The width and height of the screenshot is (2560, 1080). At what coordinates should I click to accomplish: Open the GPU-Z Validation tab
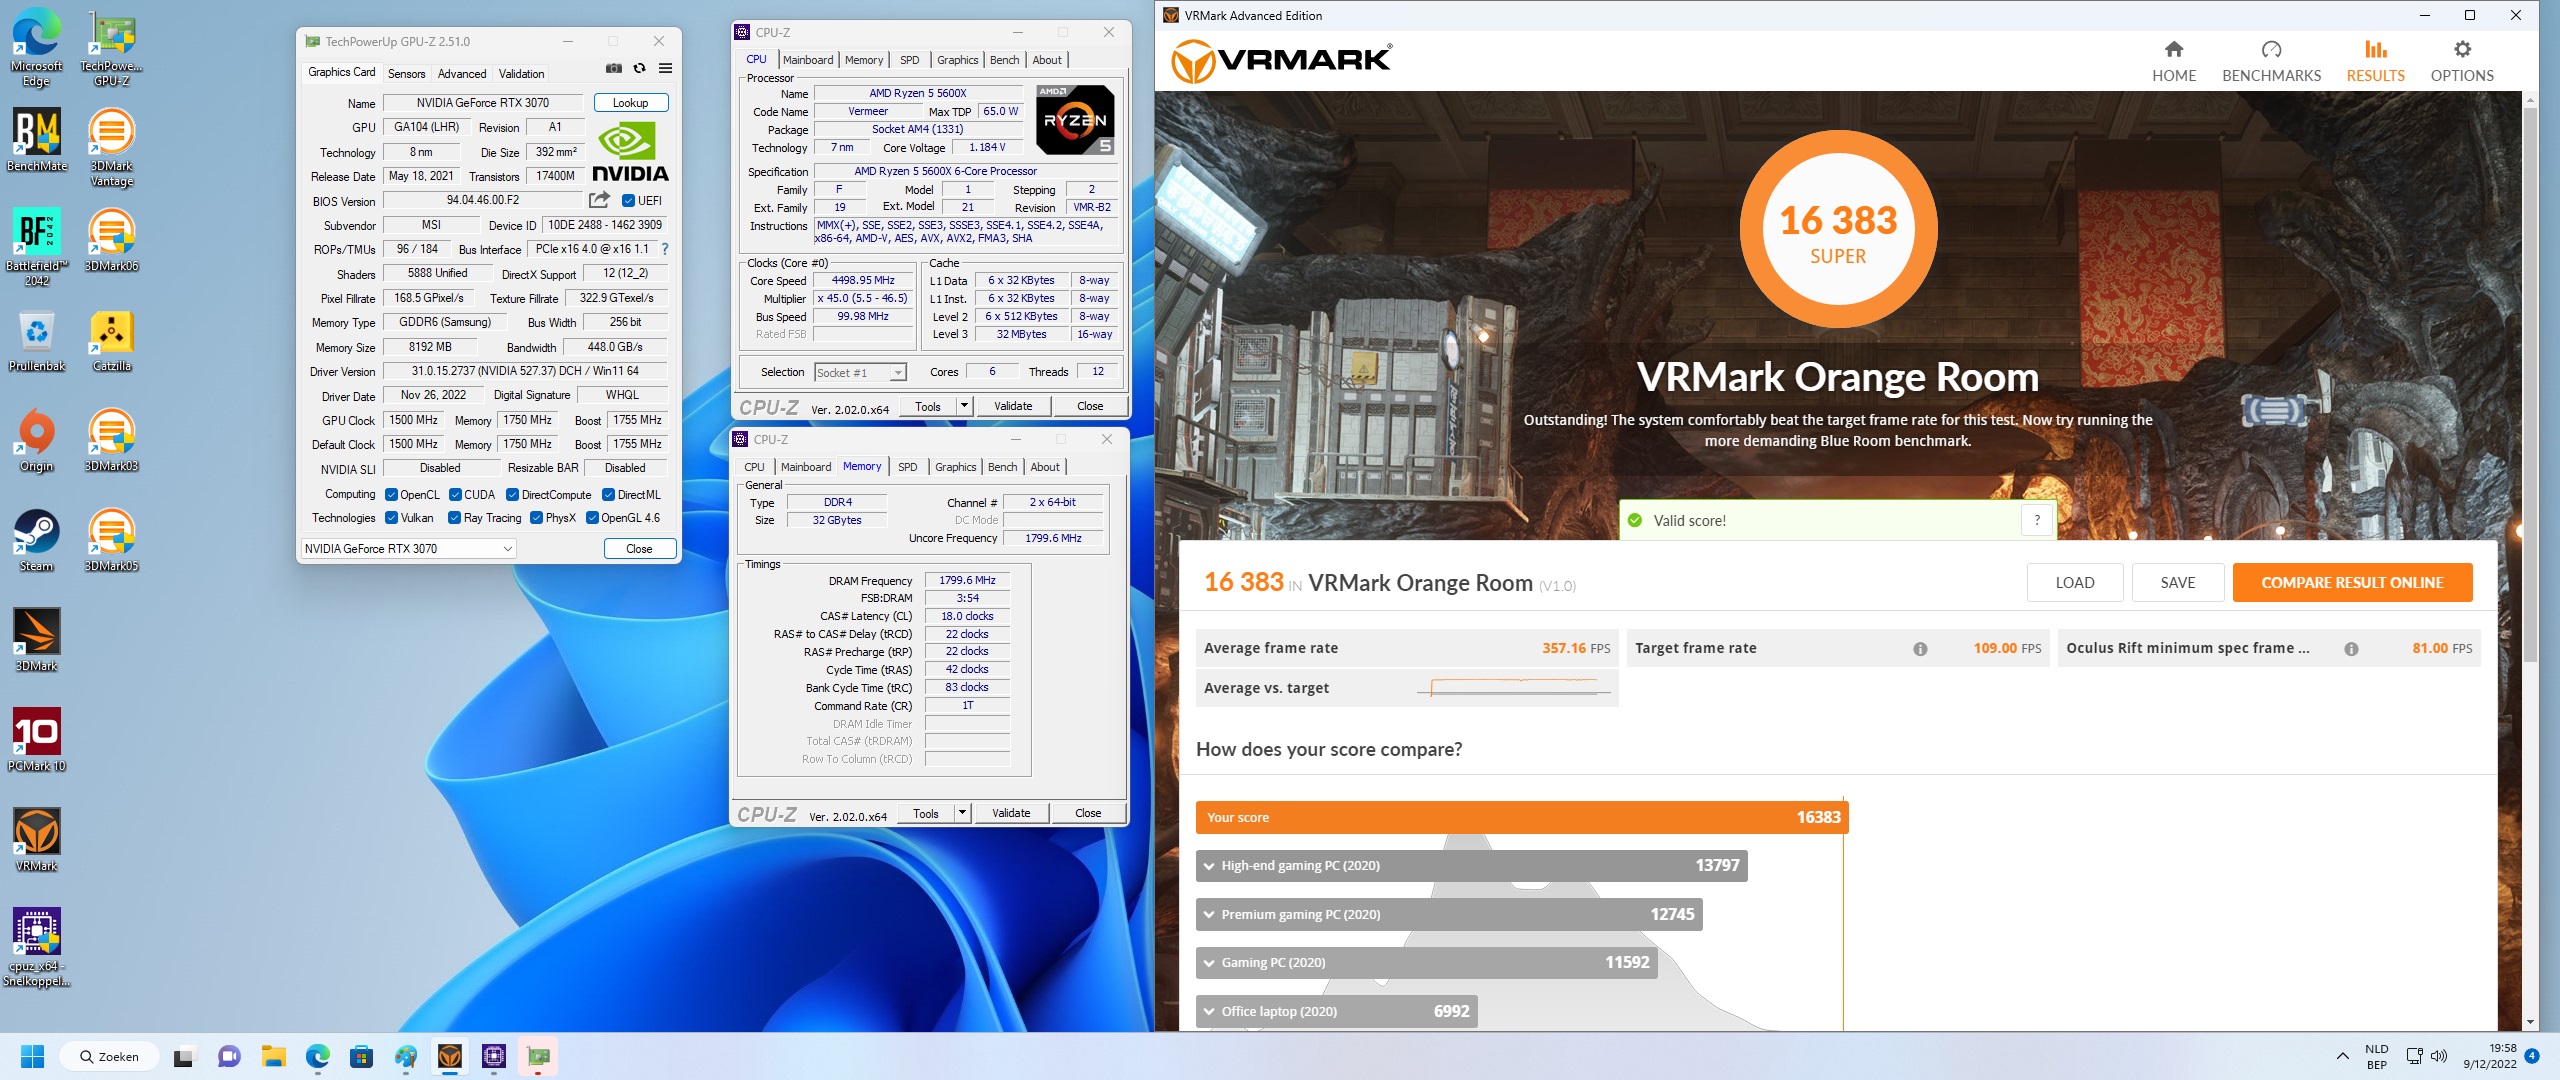pyautogui.click(x=522, y=74)
